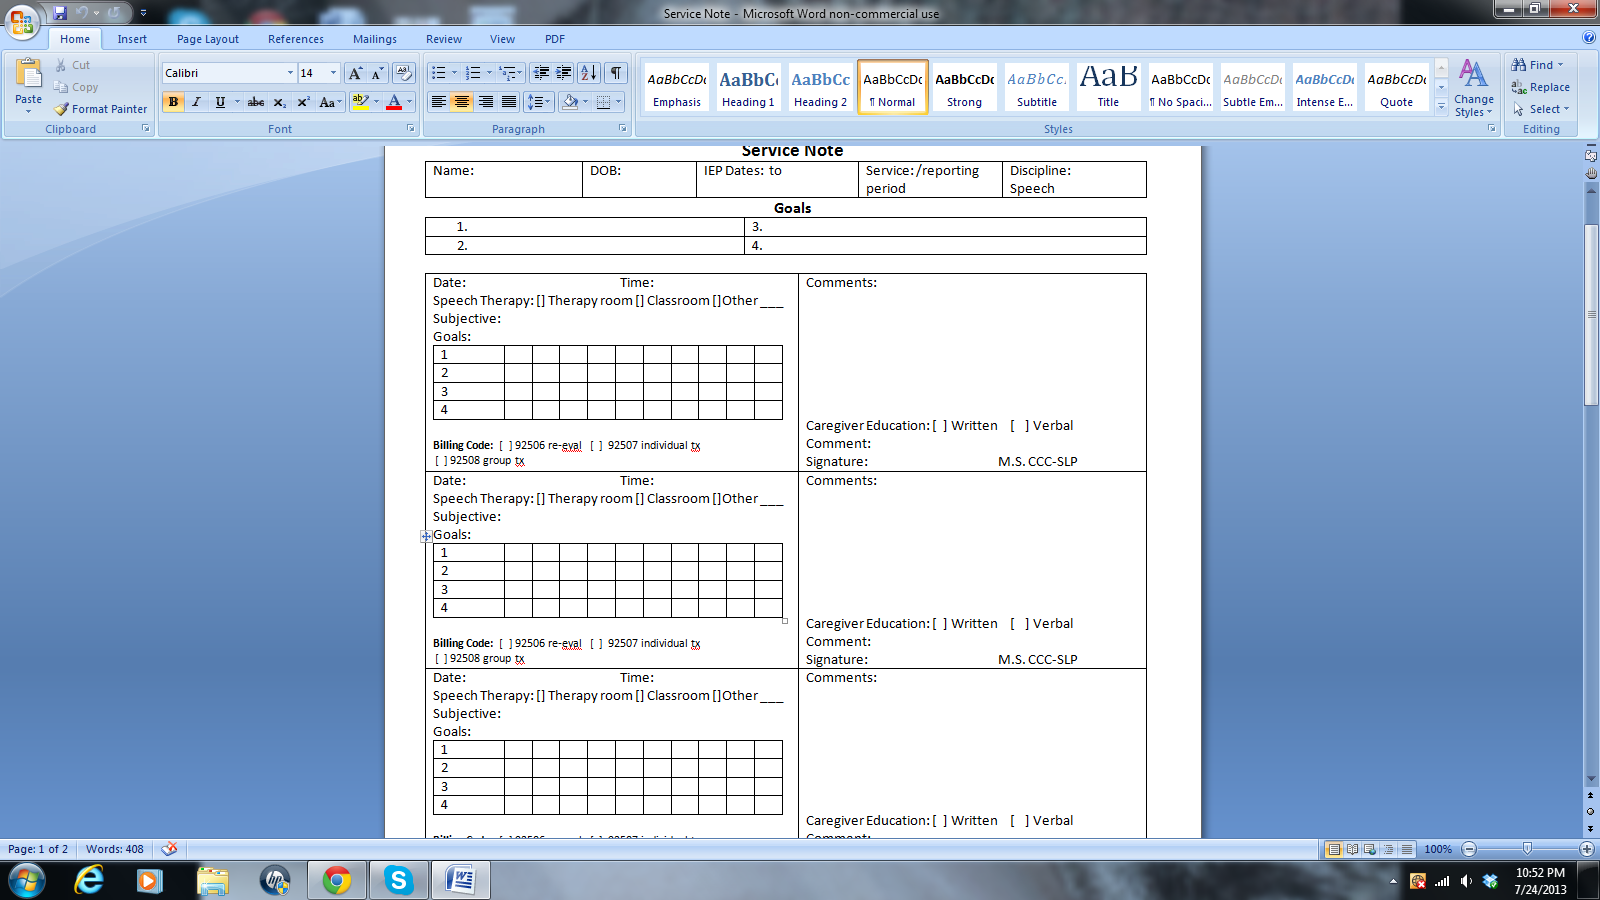Align text to the right

[486, 102]
